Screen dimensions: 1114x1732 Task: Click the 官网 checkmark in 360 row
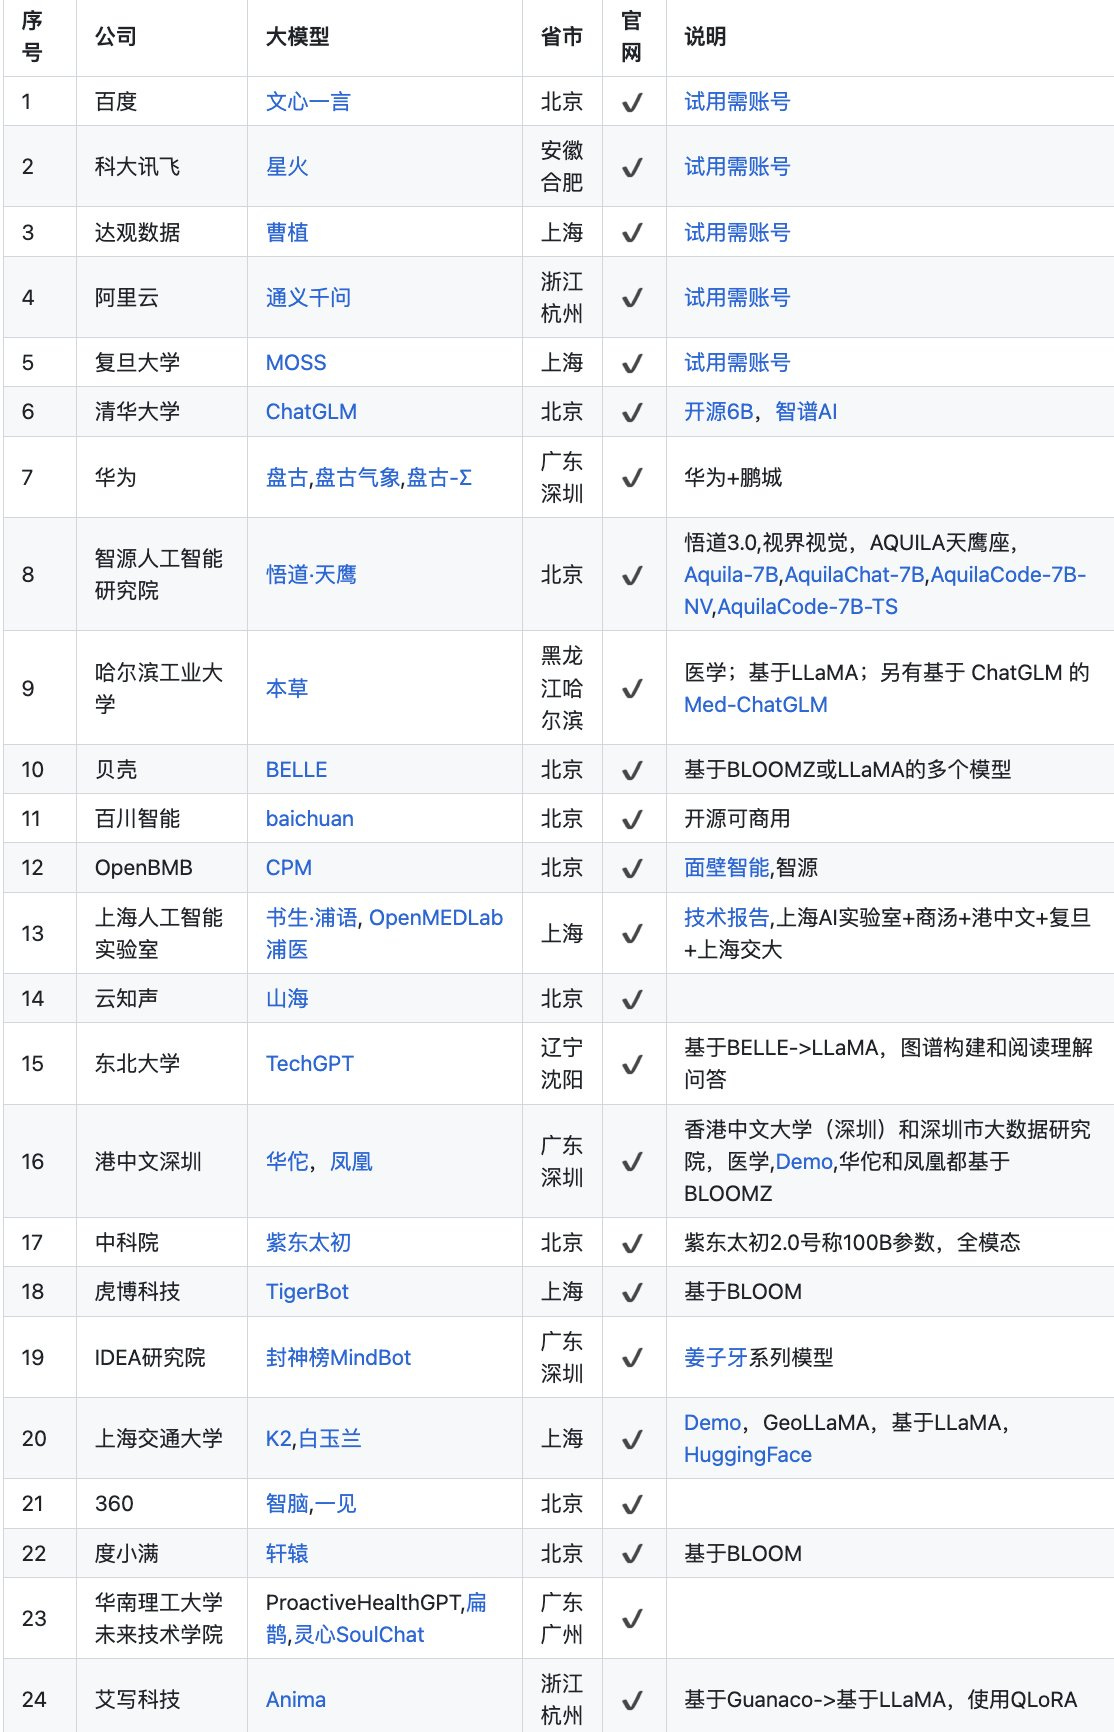click(x=632, y=1505)
